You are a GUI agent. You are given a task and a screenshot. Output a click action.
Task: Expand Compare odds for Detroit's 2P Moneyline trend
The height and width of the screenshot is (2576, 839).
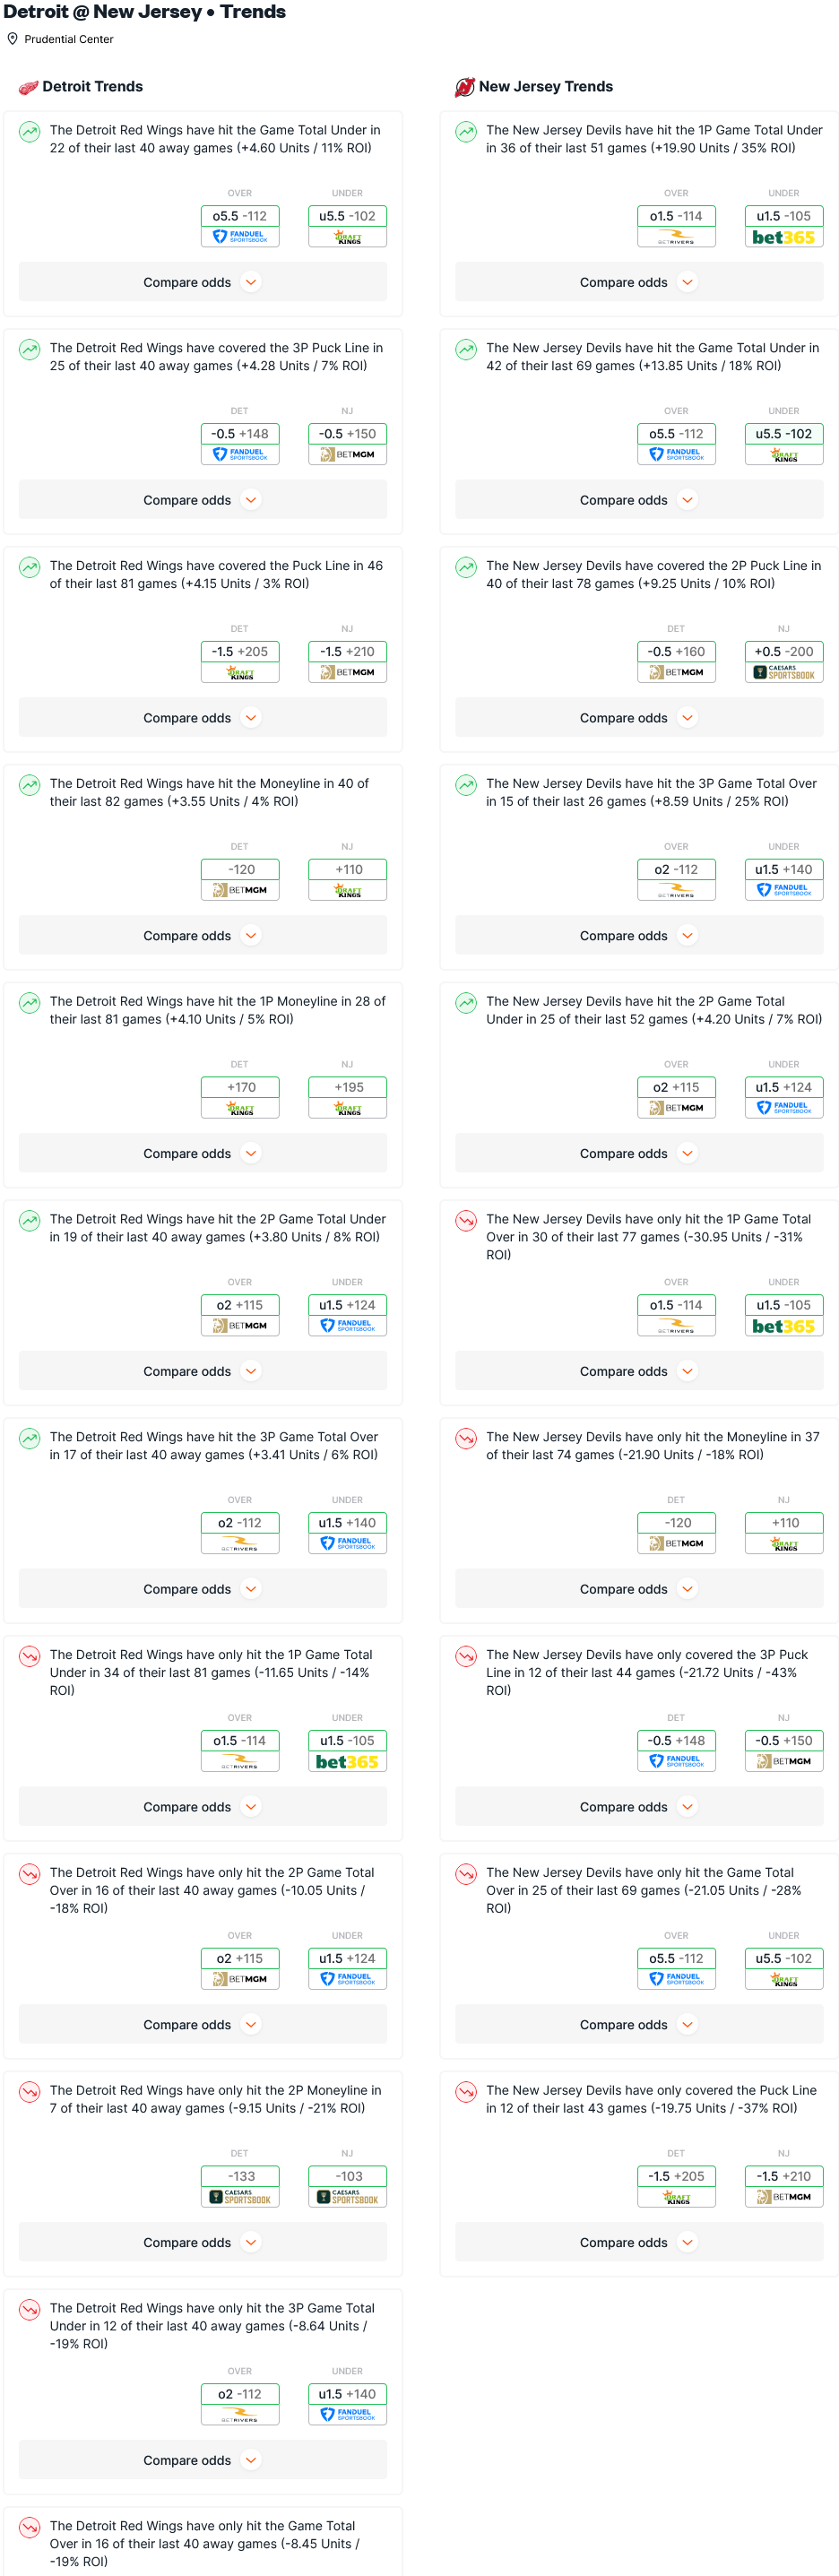tap(202, 2242)
